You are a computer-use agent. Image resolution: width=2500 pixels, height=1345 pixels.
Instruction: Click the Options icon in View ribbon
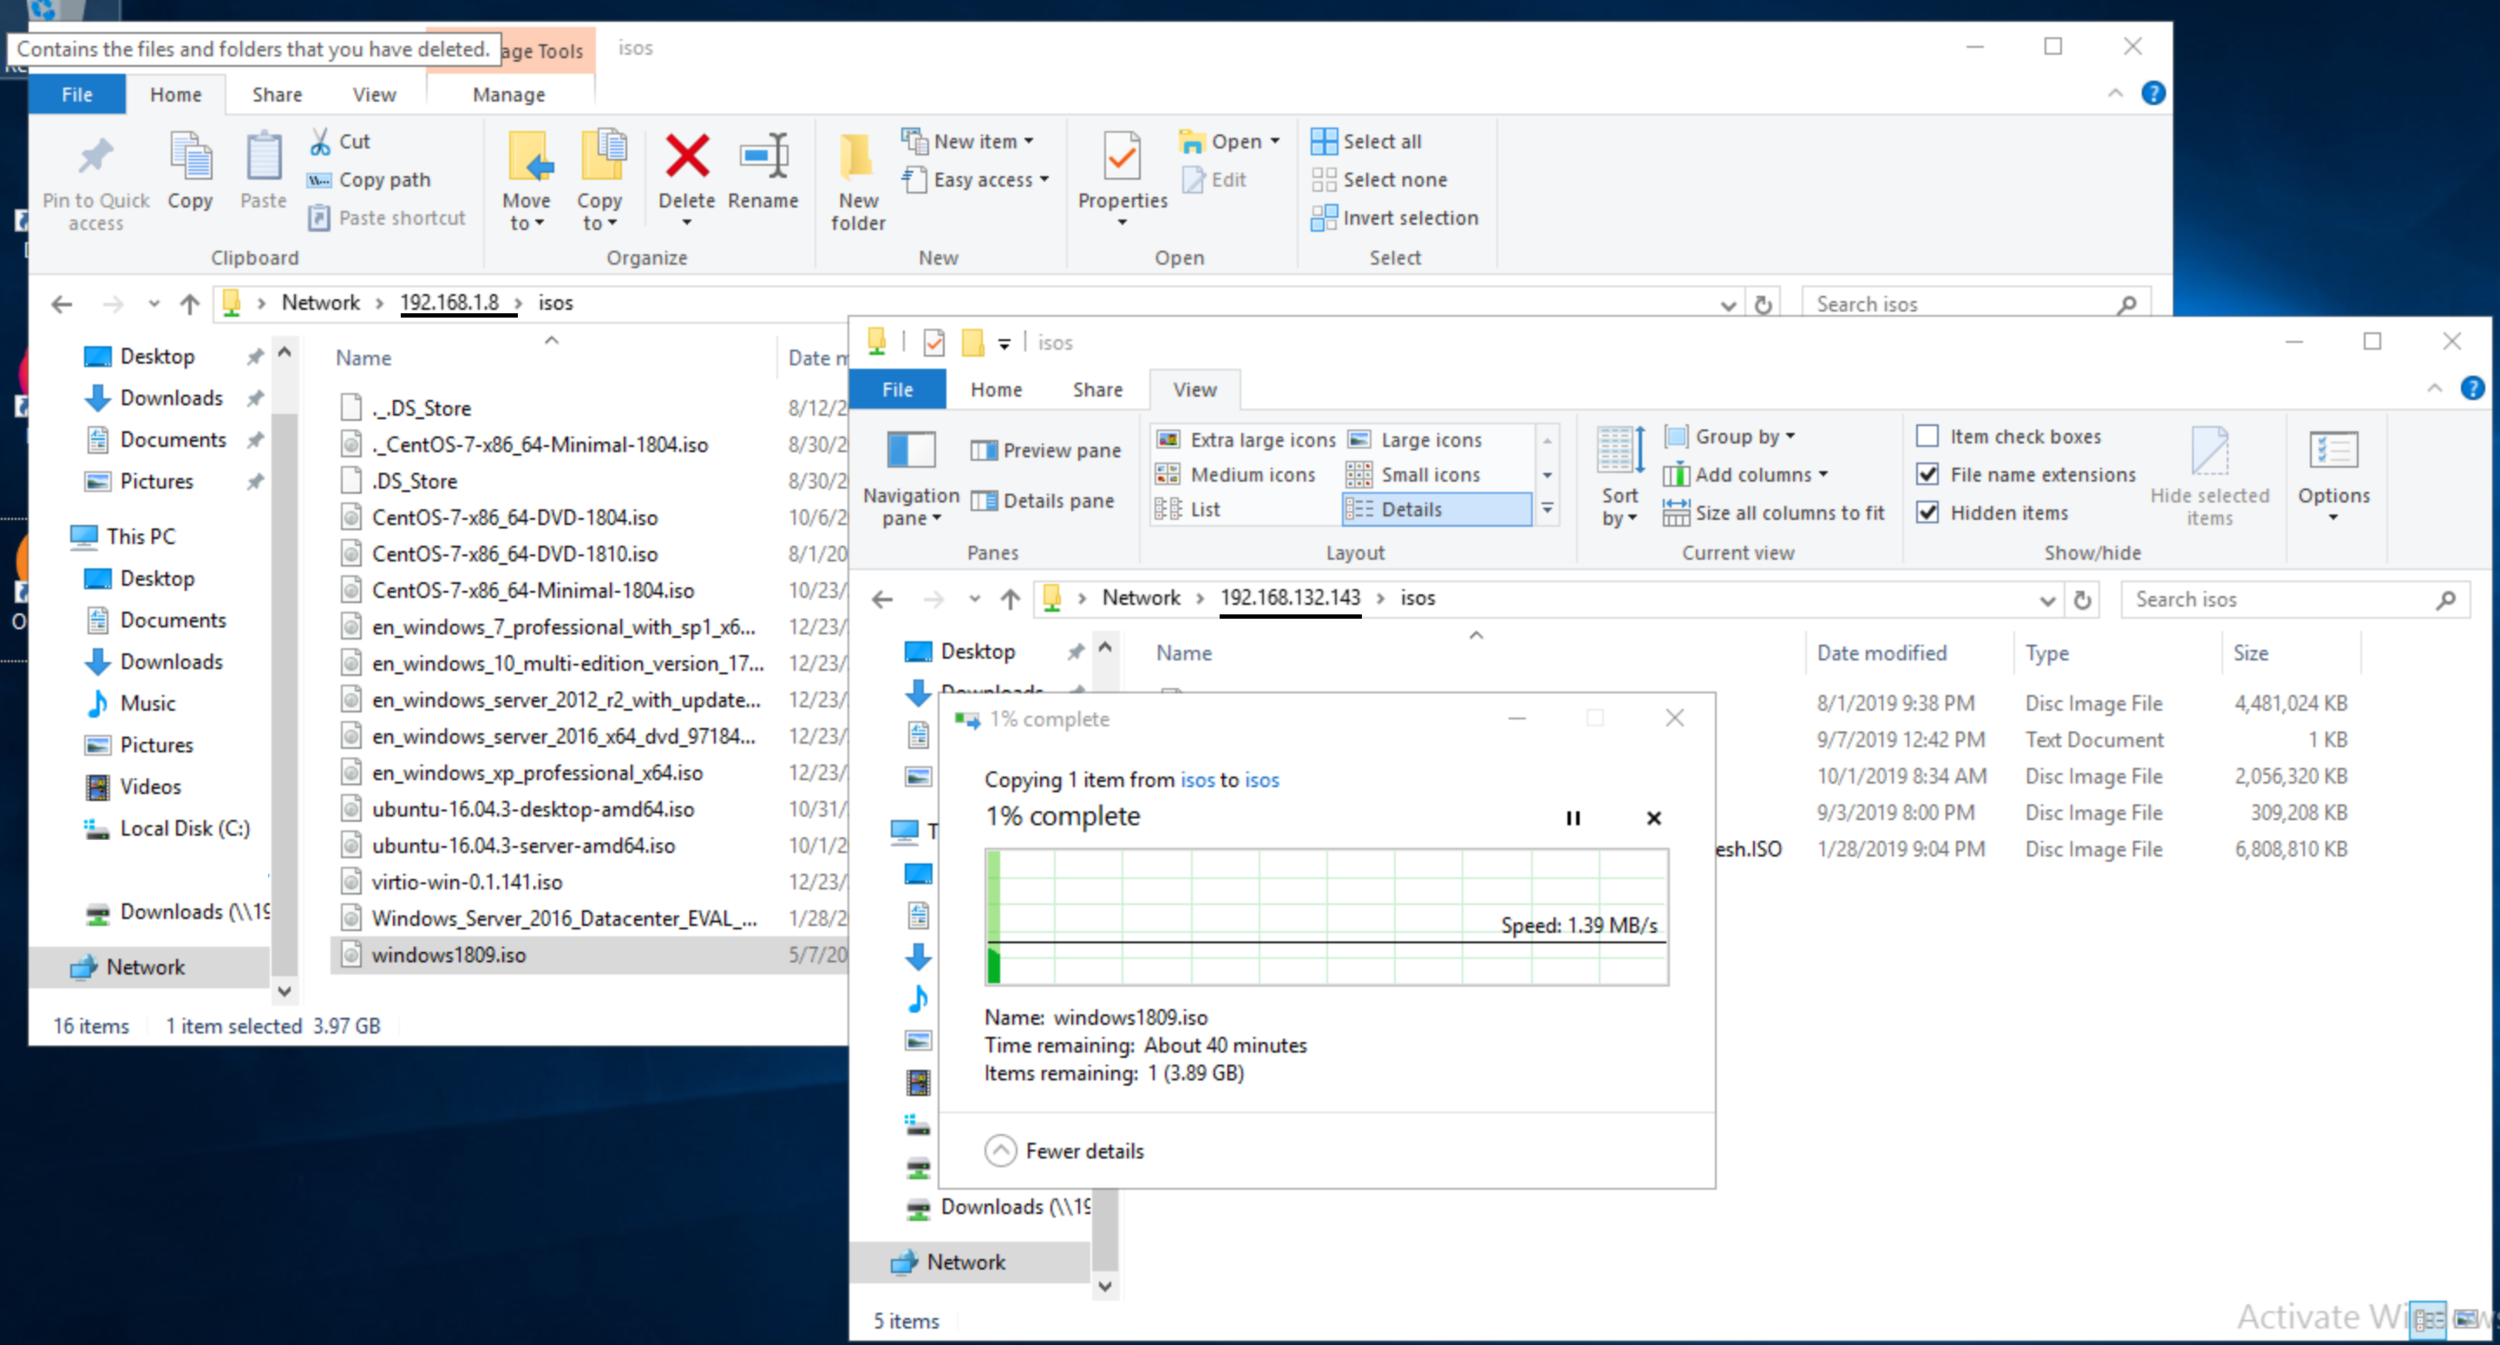pyautogui.click(x=2332, y=452)
